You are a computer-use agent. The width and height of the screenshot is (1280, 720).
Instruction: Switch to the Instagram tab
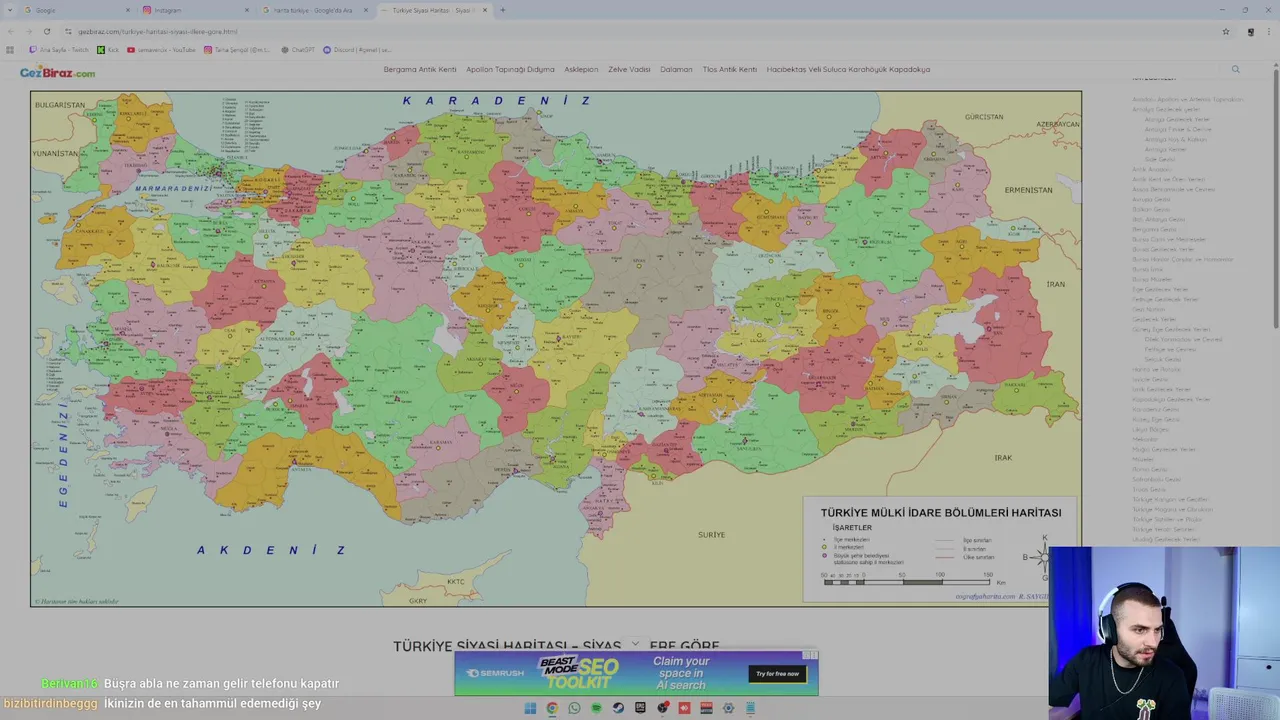[x=195, y=10]
